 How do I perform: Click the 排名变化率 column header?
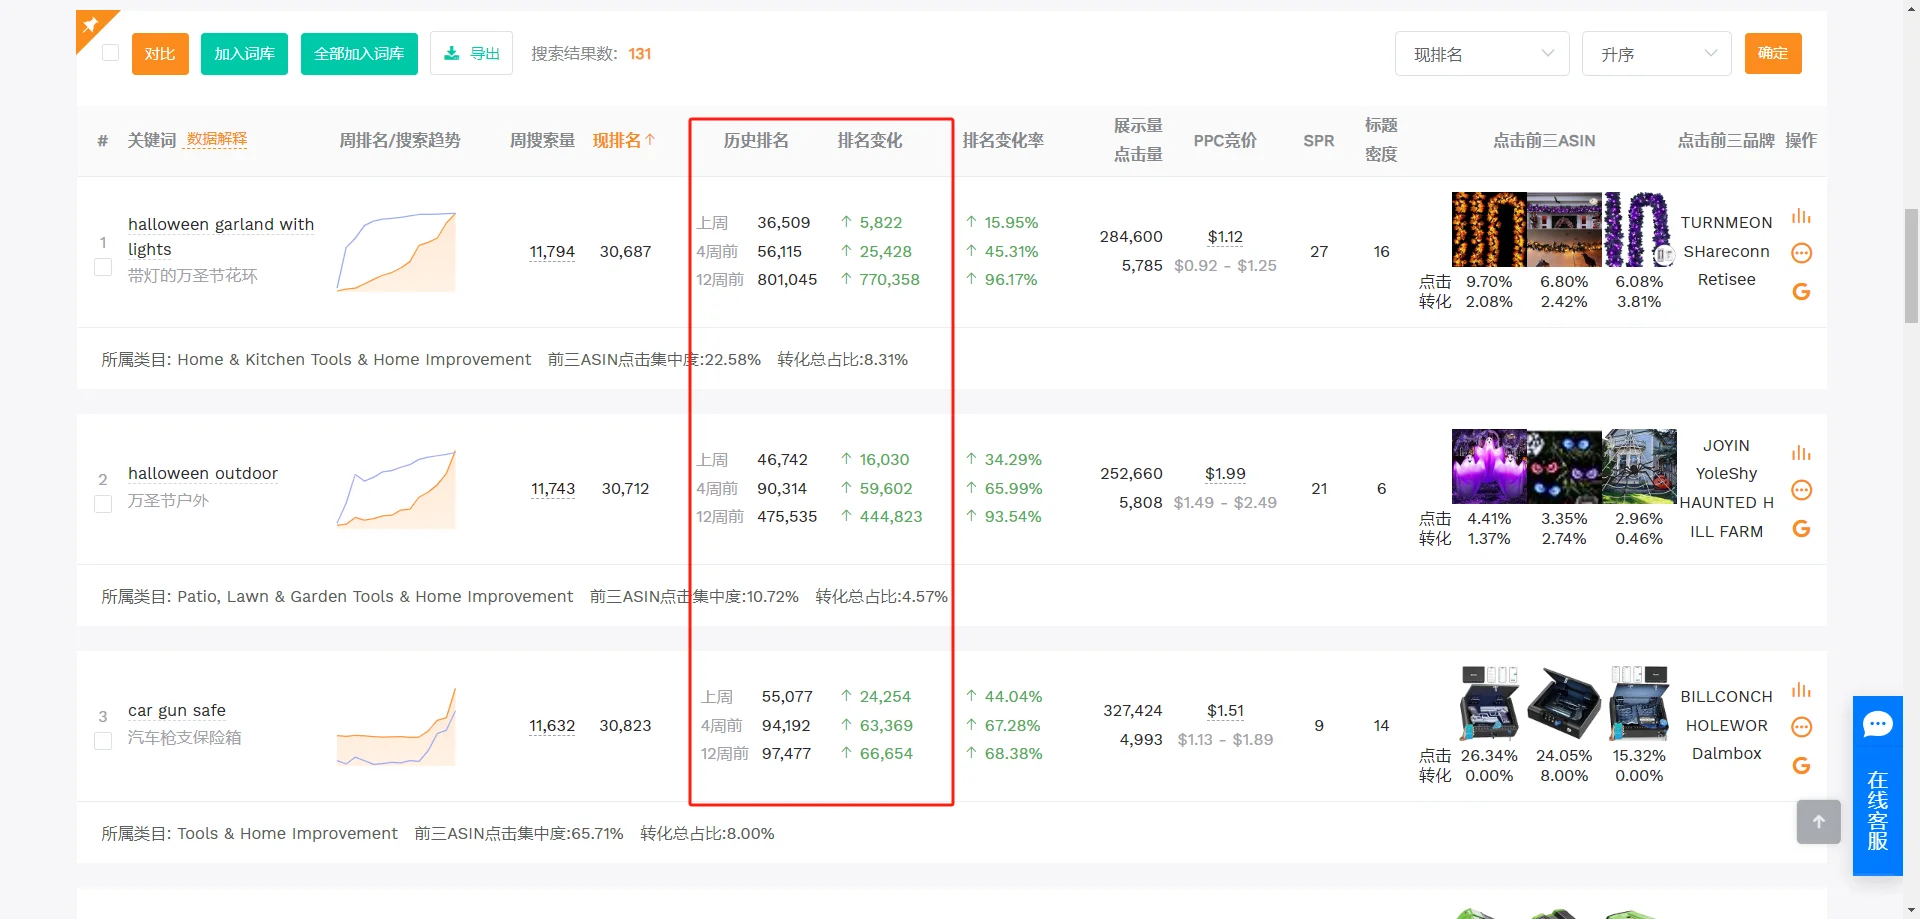coord(1003,141)
